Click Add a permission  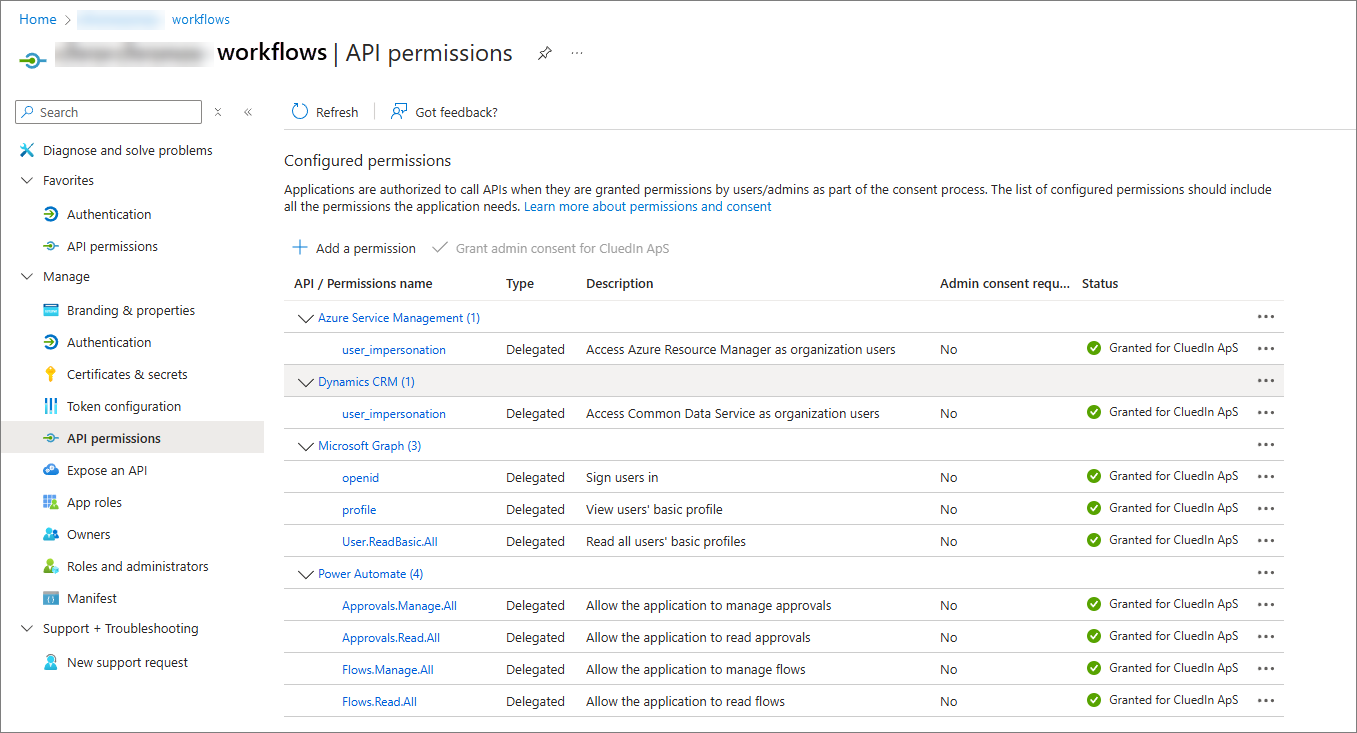(354, 248)
